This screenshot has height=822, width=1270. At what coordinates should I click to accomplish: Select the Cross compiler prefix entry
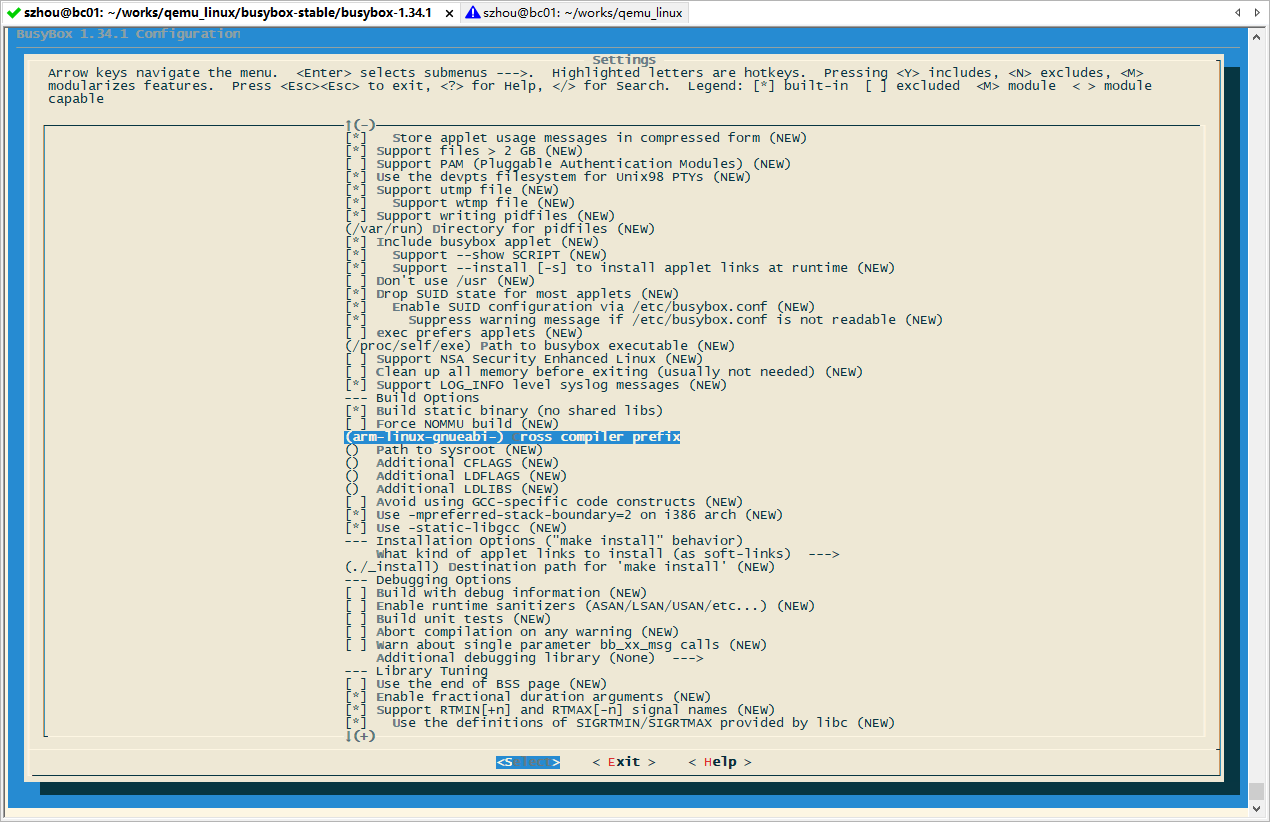coord(512,437)
